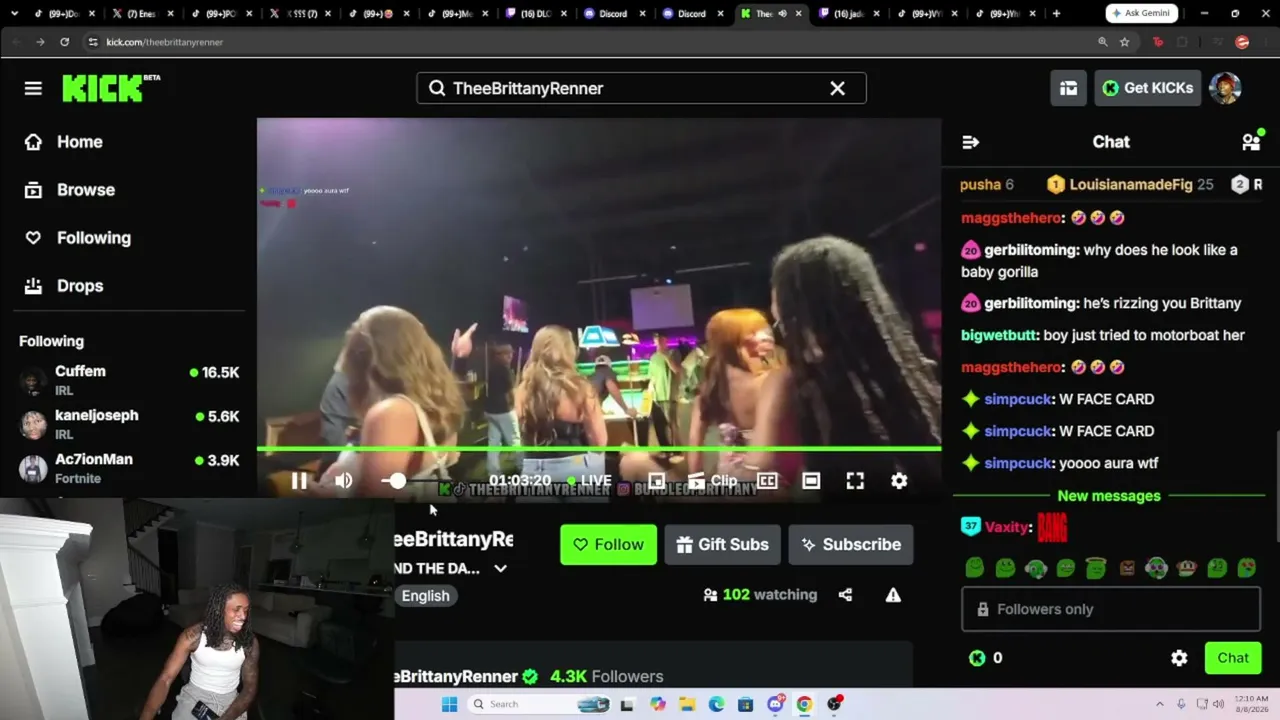The height and width of the screenshot is (720, 1280).
Task: Subscribe to the channel
Action: [851, 545]
